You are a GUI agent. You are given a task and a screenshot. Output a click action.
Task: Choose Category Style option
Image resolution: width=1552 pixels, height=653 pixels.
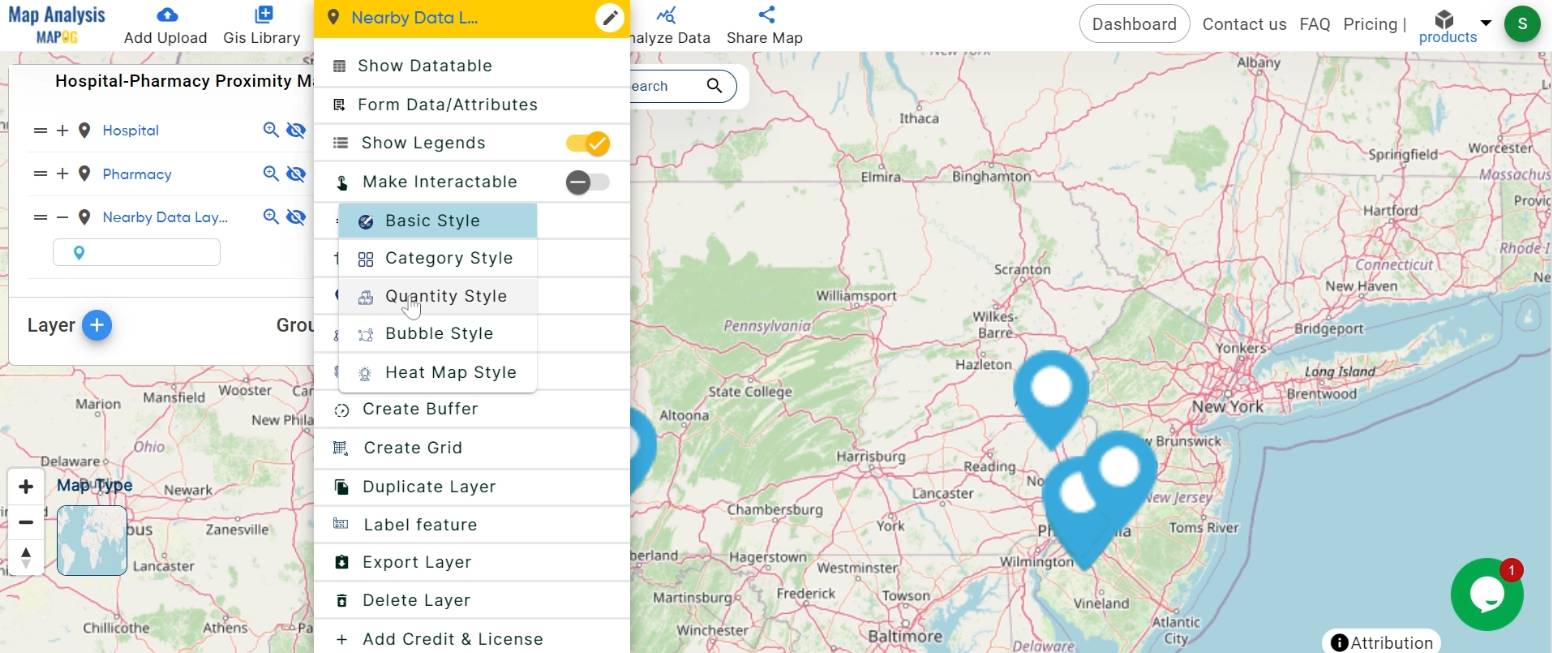pos(437,258)
